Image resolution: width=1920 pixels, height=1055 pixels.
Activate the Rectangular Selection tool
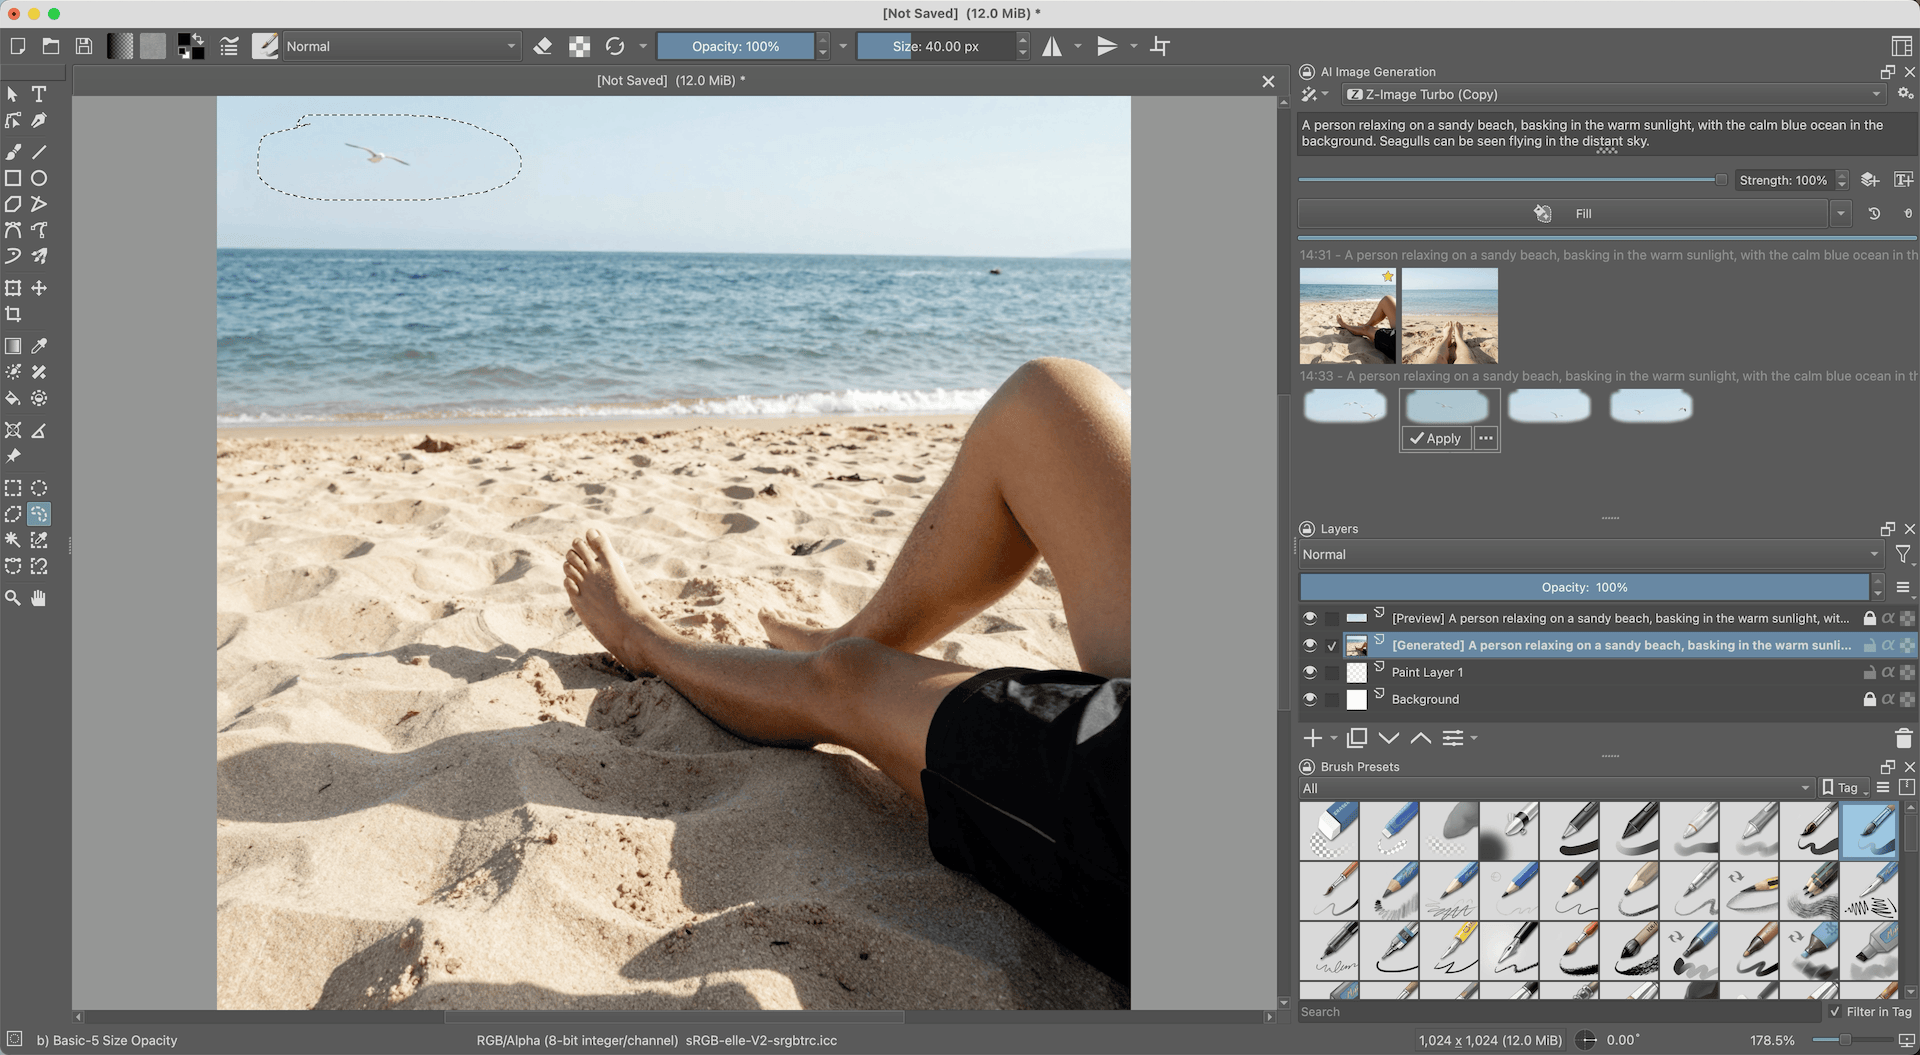pyautogui.click(x=14, y=488)
